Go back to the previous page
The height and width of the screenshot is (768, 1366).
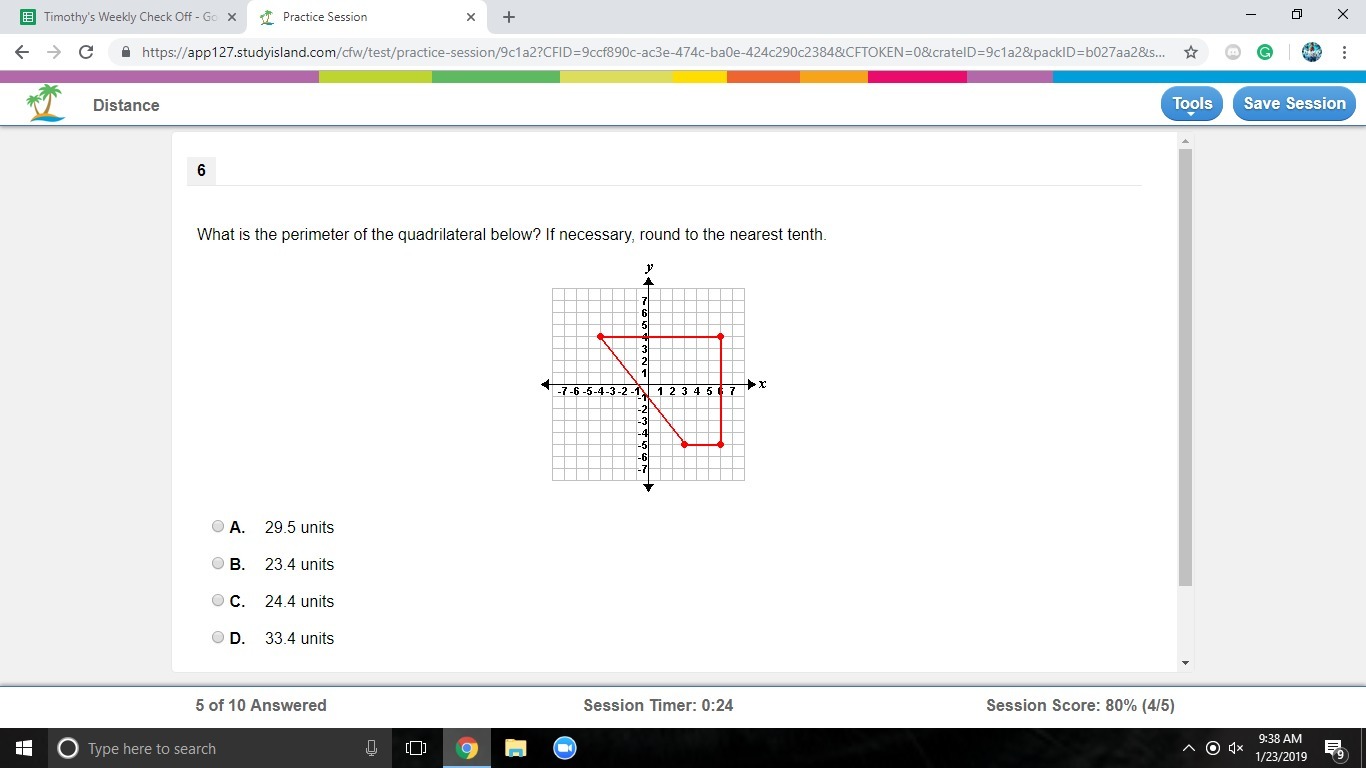[22, 52]
